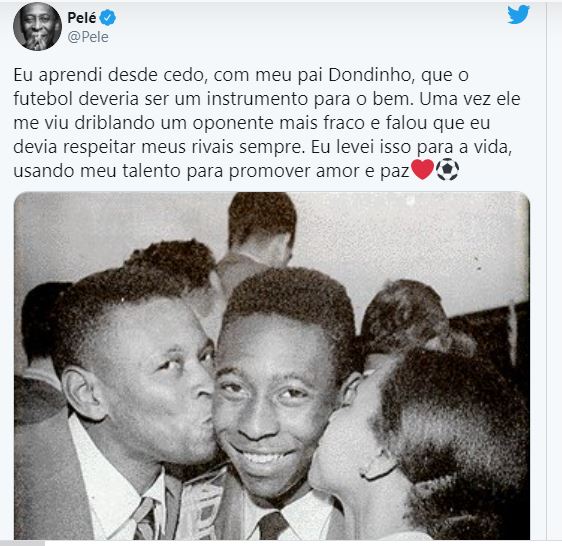Click the word Dondinho in the tweet

[x=369, y=75]
